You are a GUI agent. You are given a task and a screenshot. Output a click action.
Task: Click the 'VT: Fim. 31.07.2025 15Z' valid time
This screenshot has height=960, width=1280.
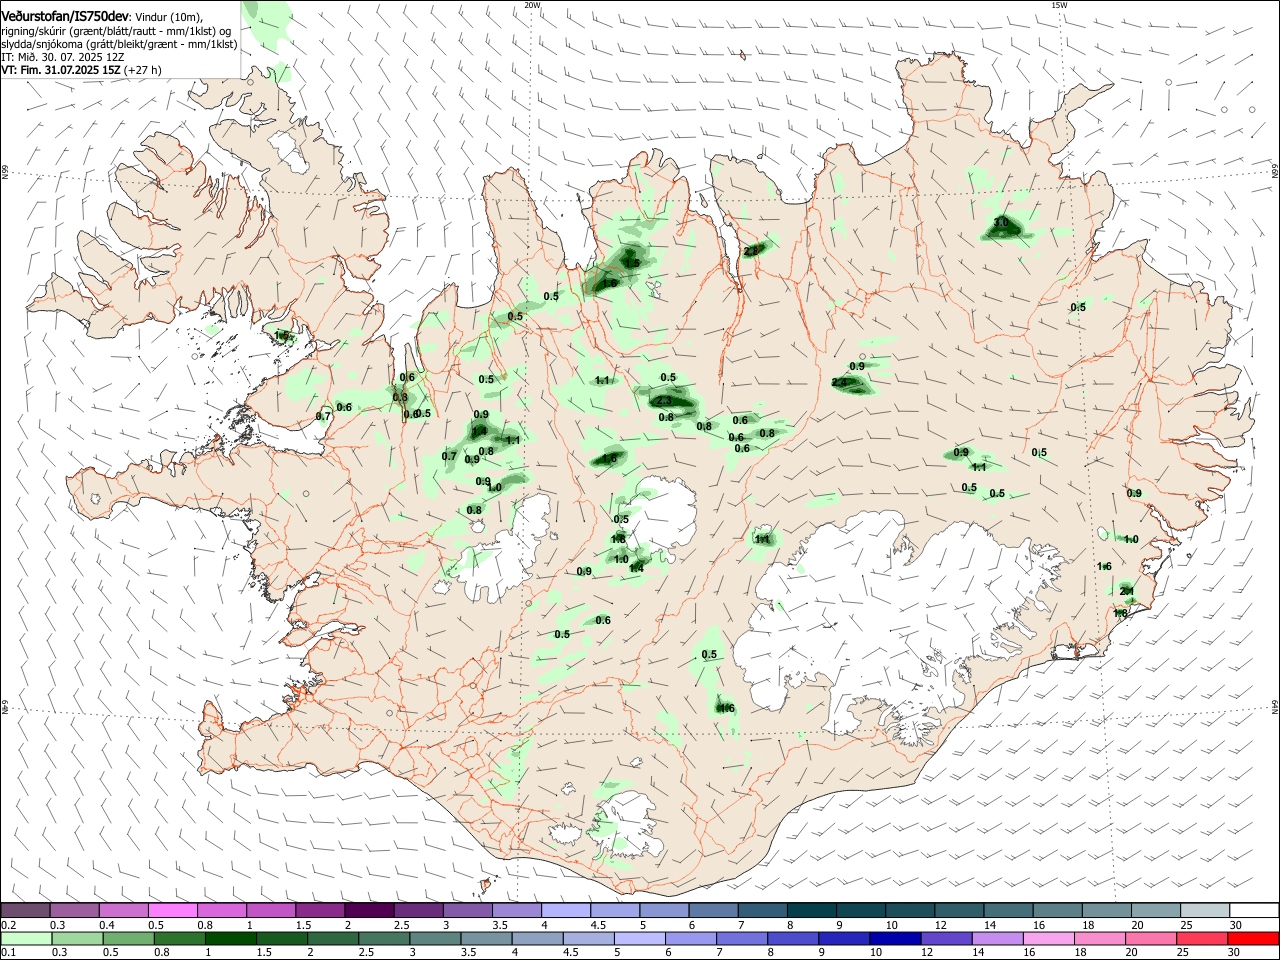click(61, 70)
